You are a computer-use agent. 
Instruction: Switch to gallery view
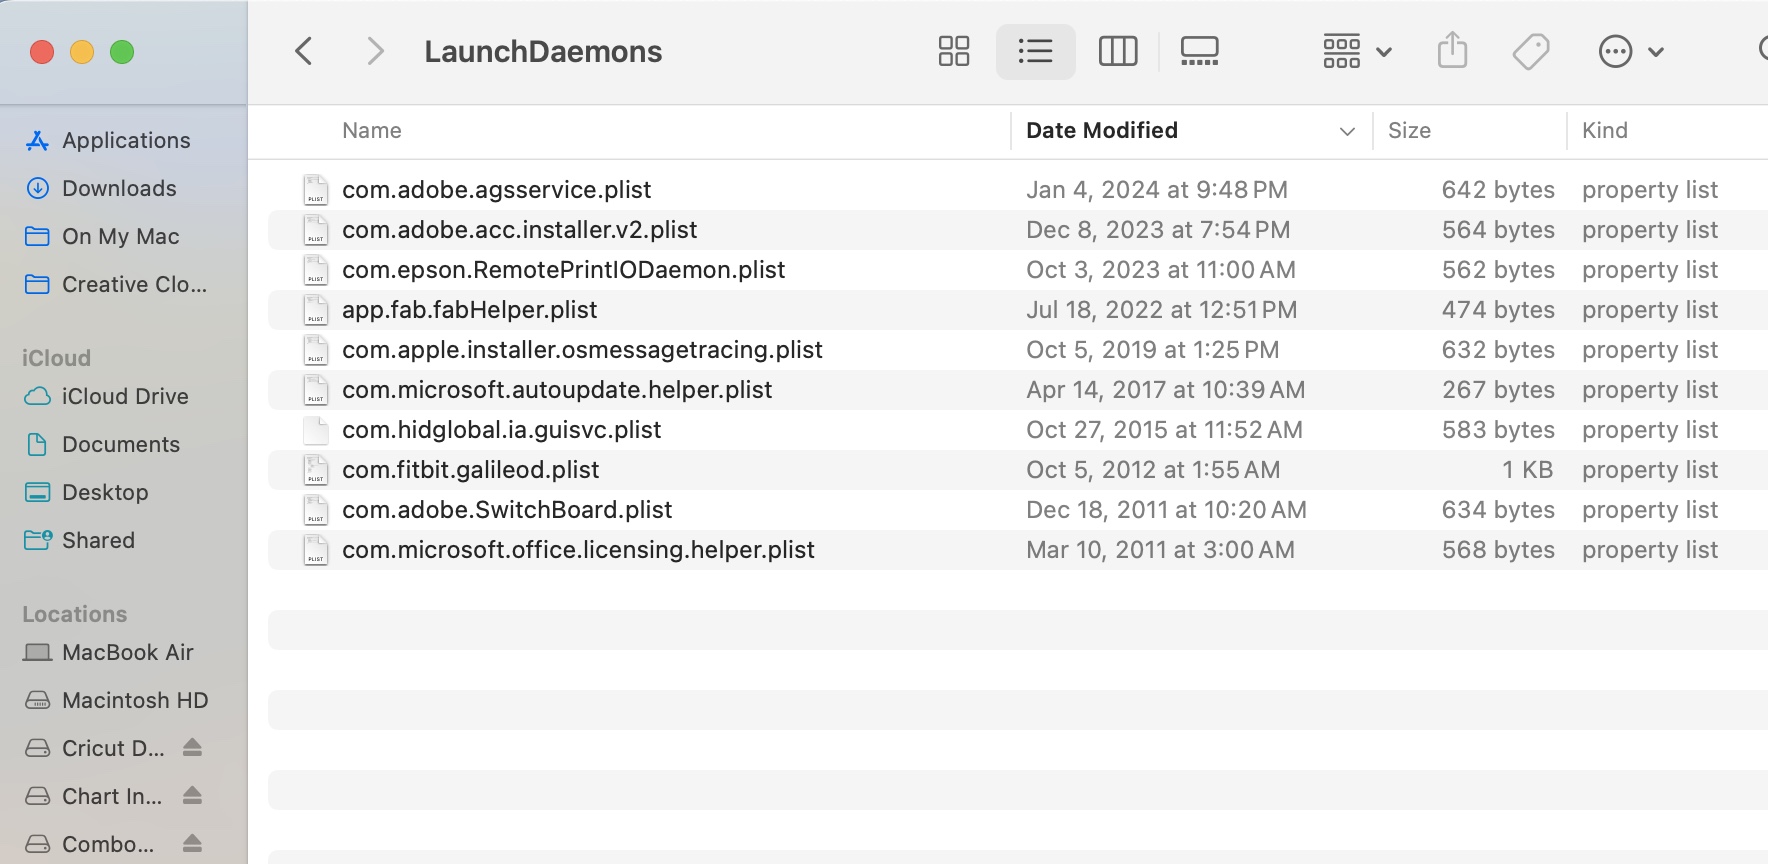point(1199,51)
